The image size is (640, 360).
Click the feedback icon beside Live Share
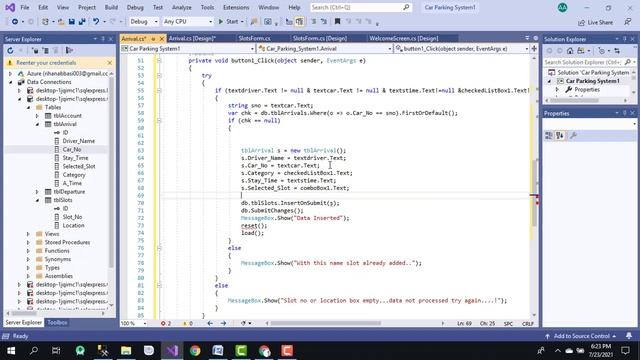click(628, 22)
